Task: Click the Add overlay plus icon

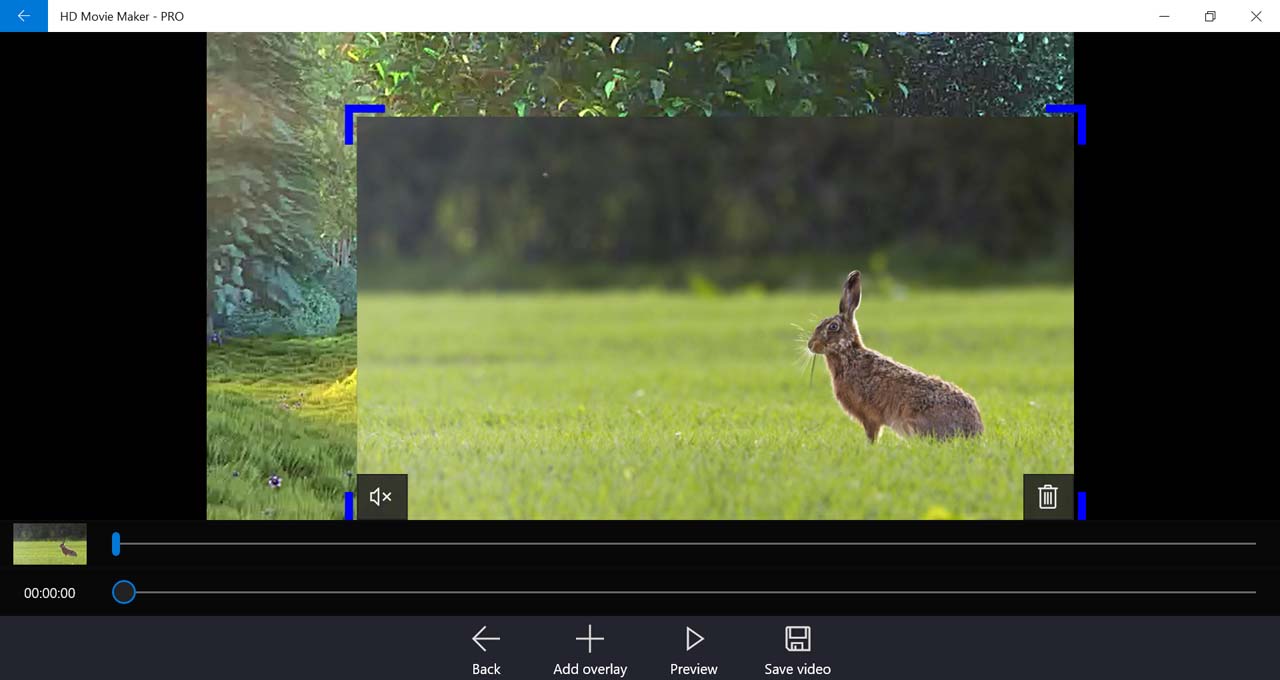Action: [590, 639]
